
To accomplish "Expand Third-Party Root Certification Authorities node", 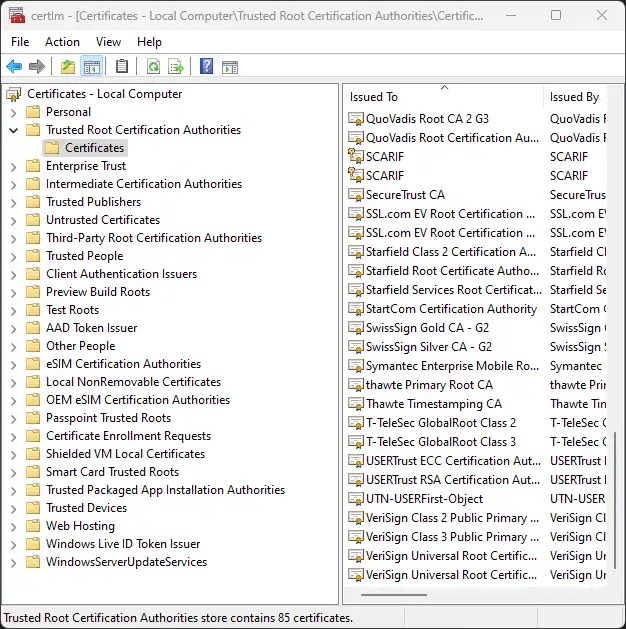I will (14, 239).
